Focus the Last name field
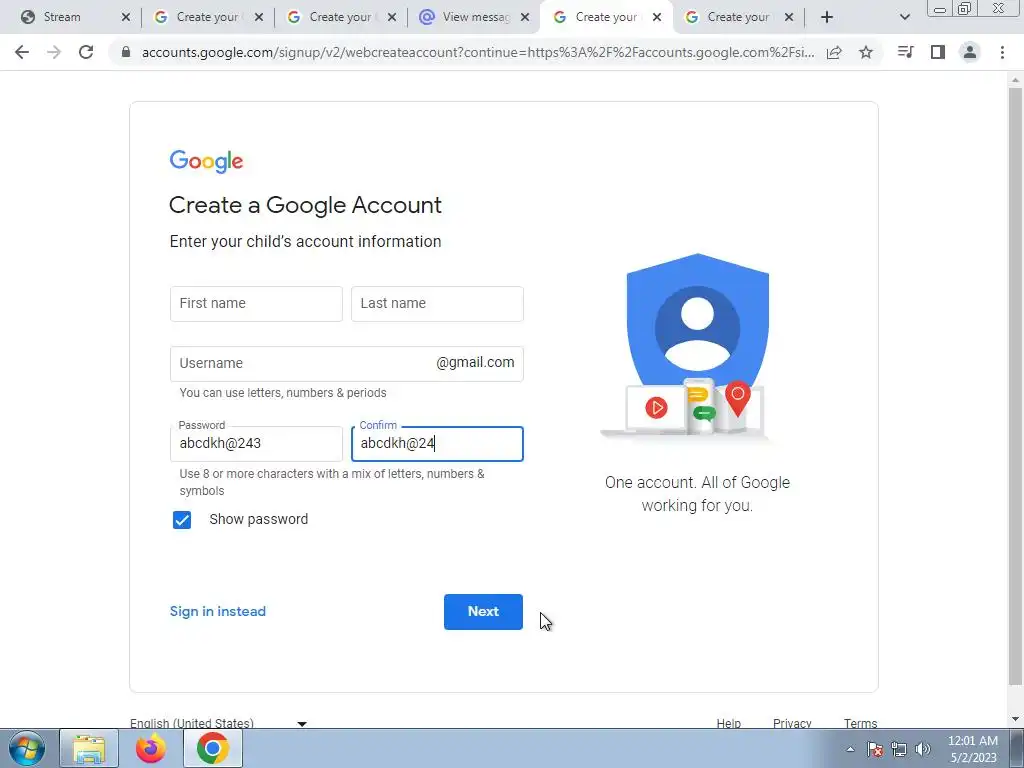The image size is (1024, 768). [437, 304]
